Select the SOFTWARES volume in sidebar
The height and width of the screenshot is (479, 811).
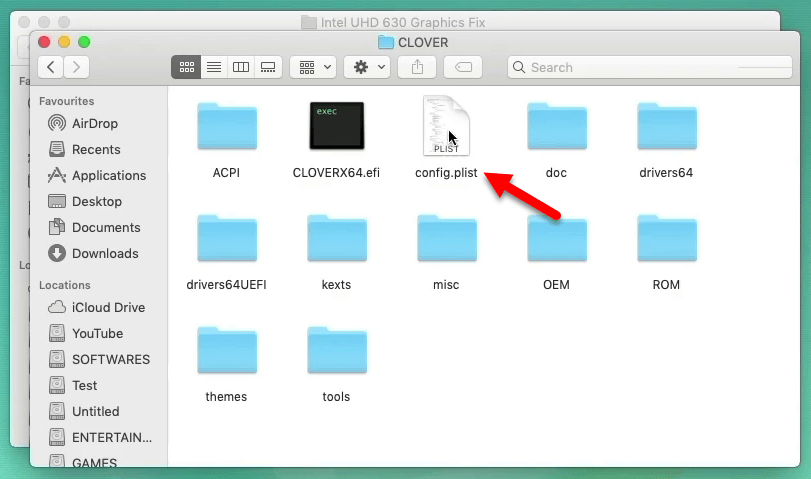click(x=99, y=359)
